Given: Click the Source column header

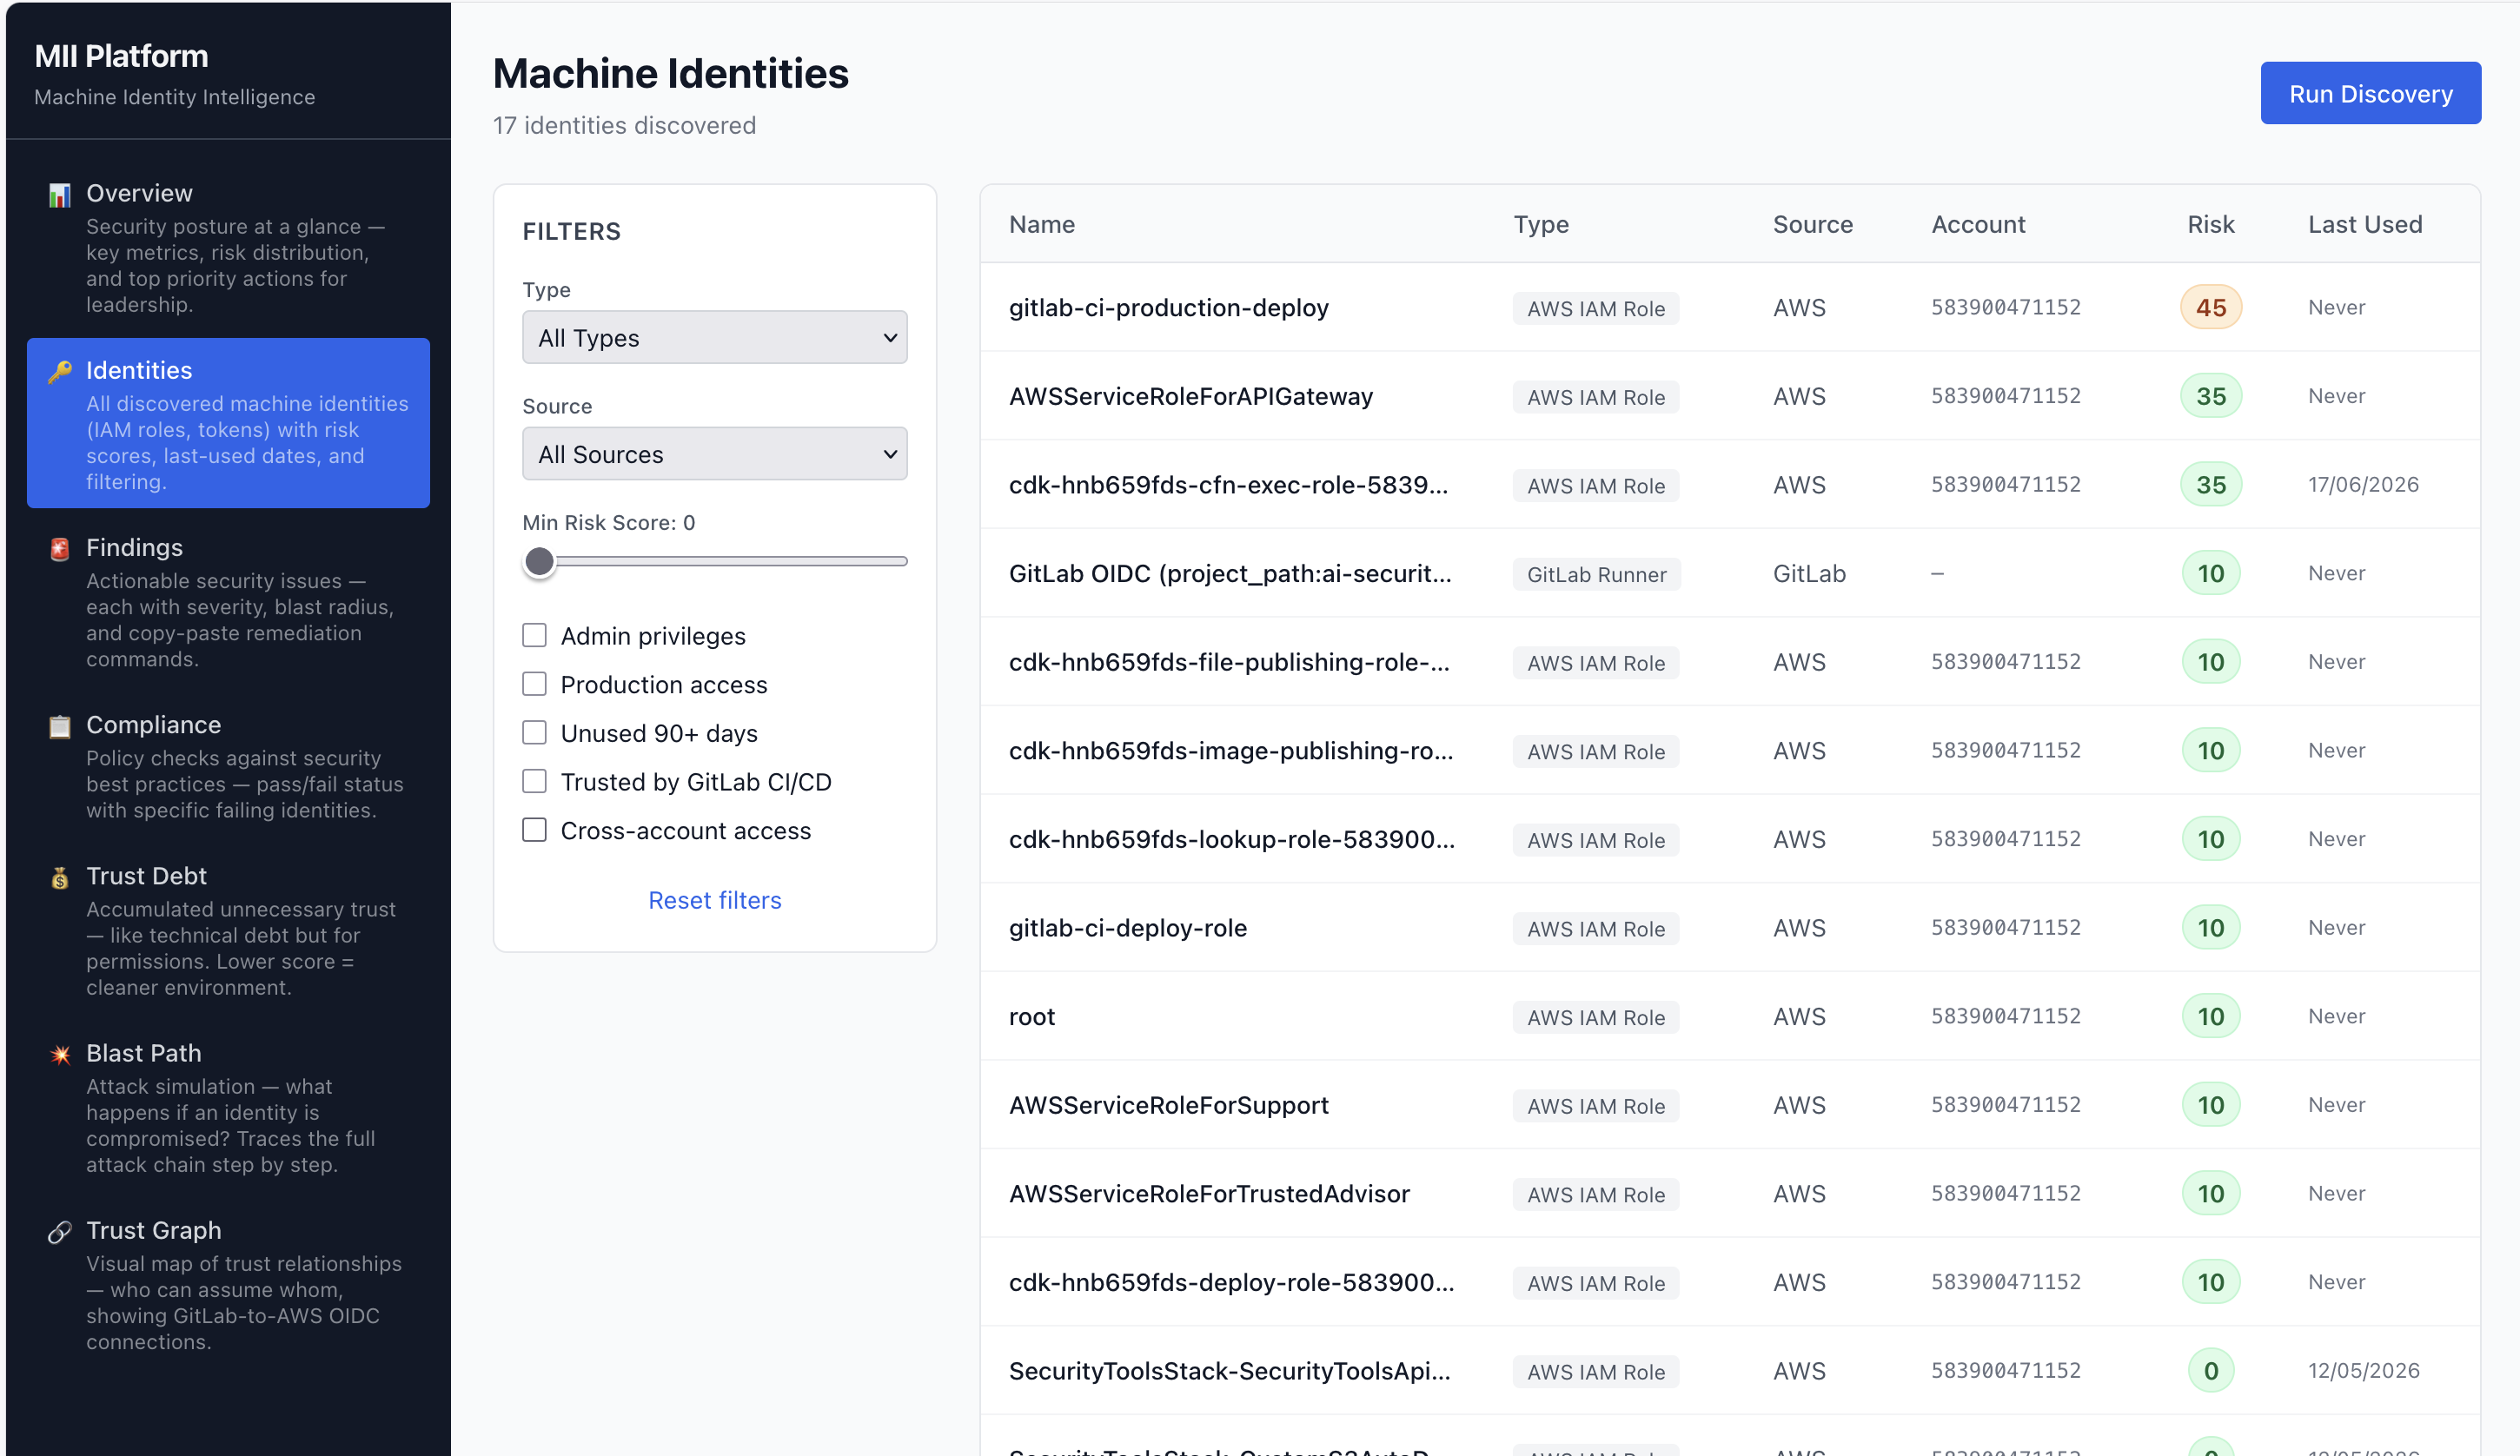Looking at the screenshot, I should [x=1812, y=224].
